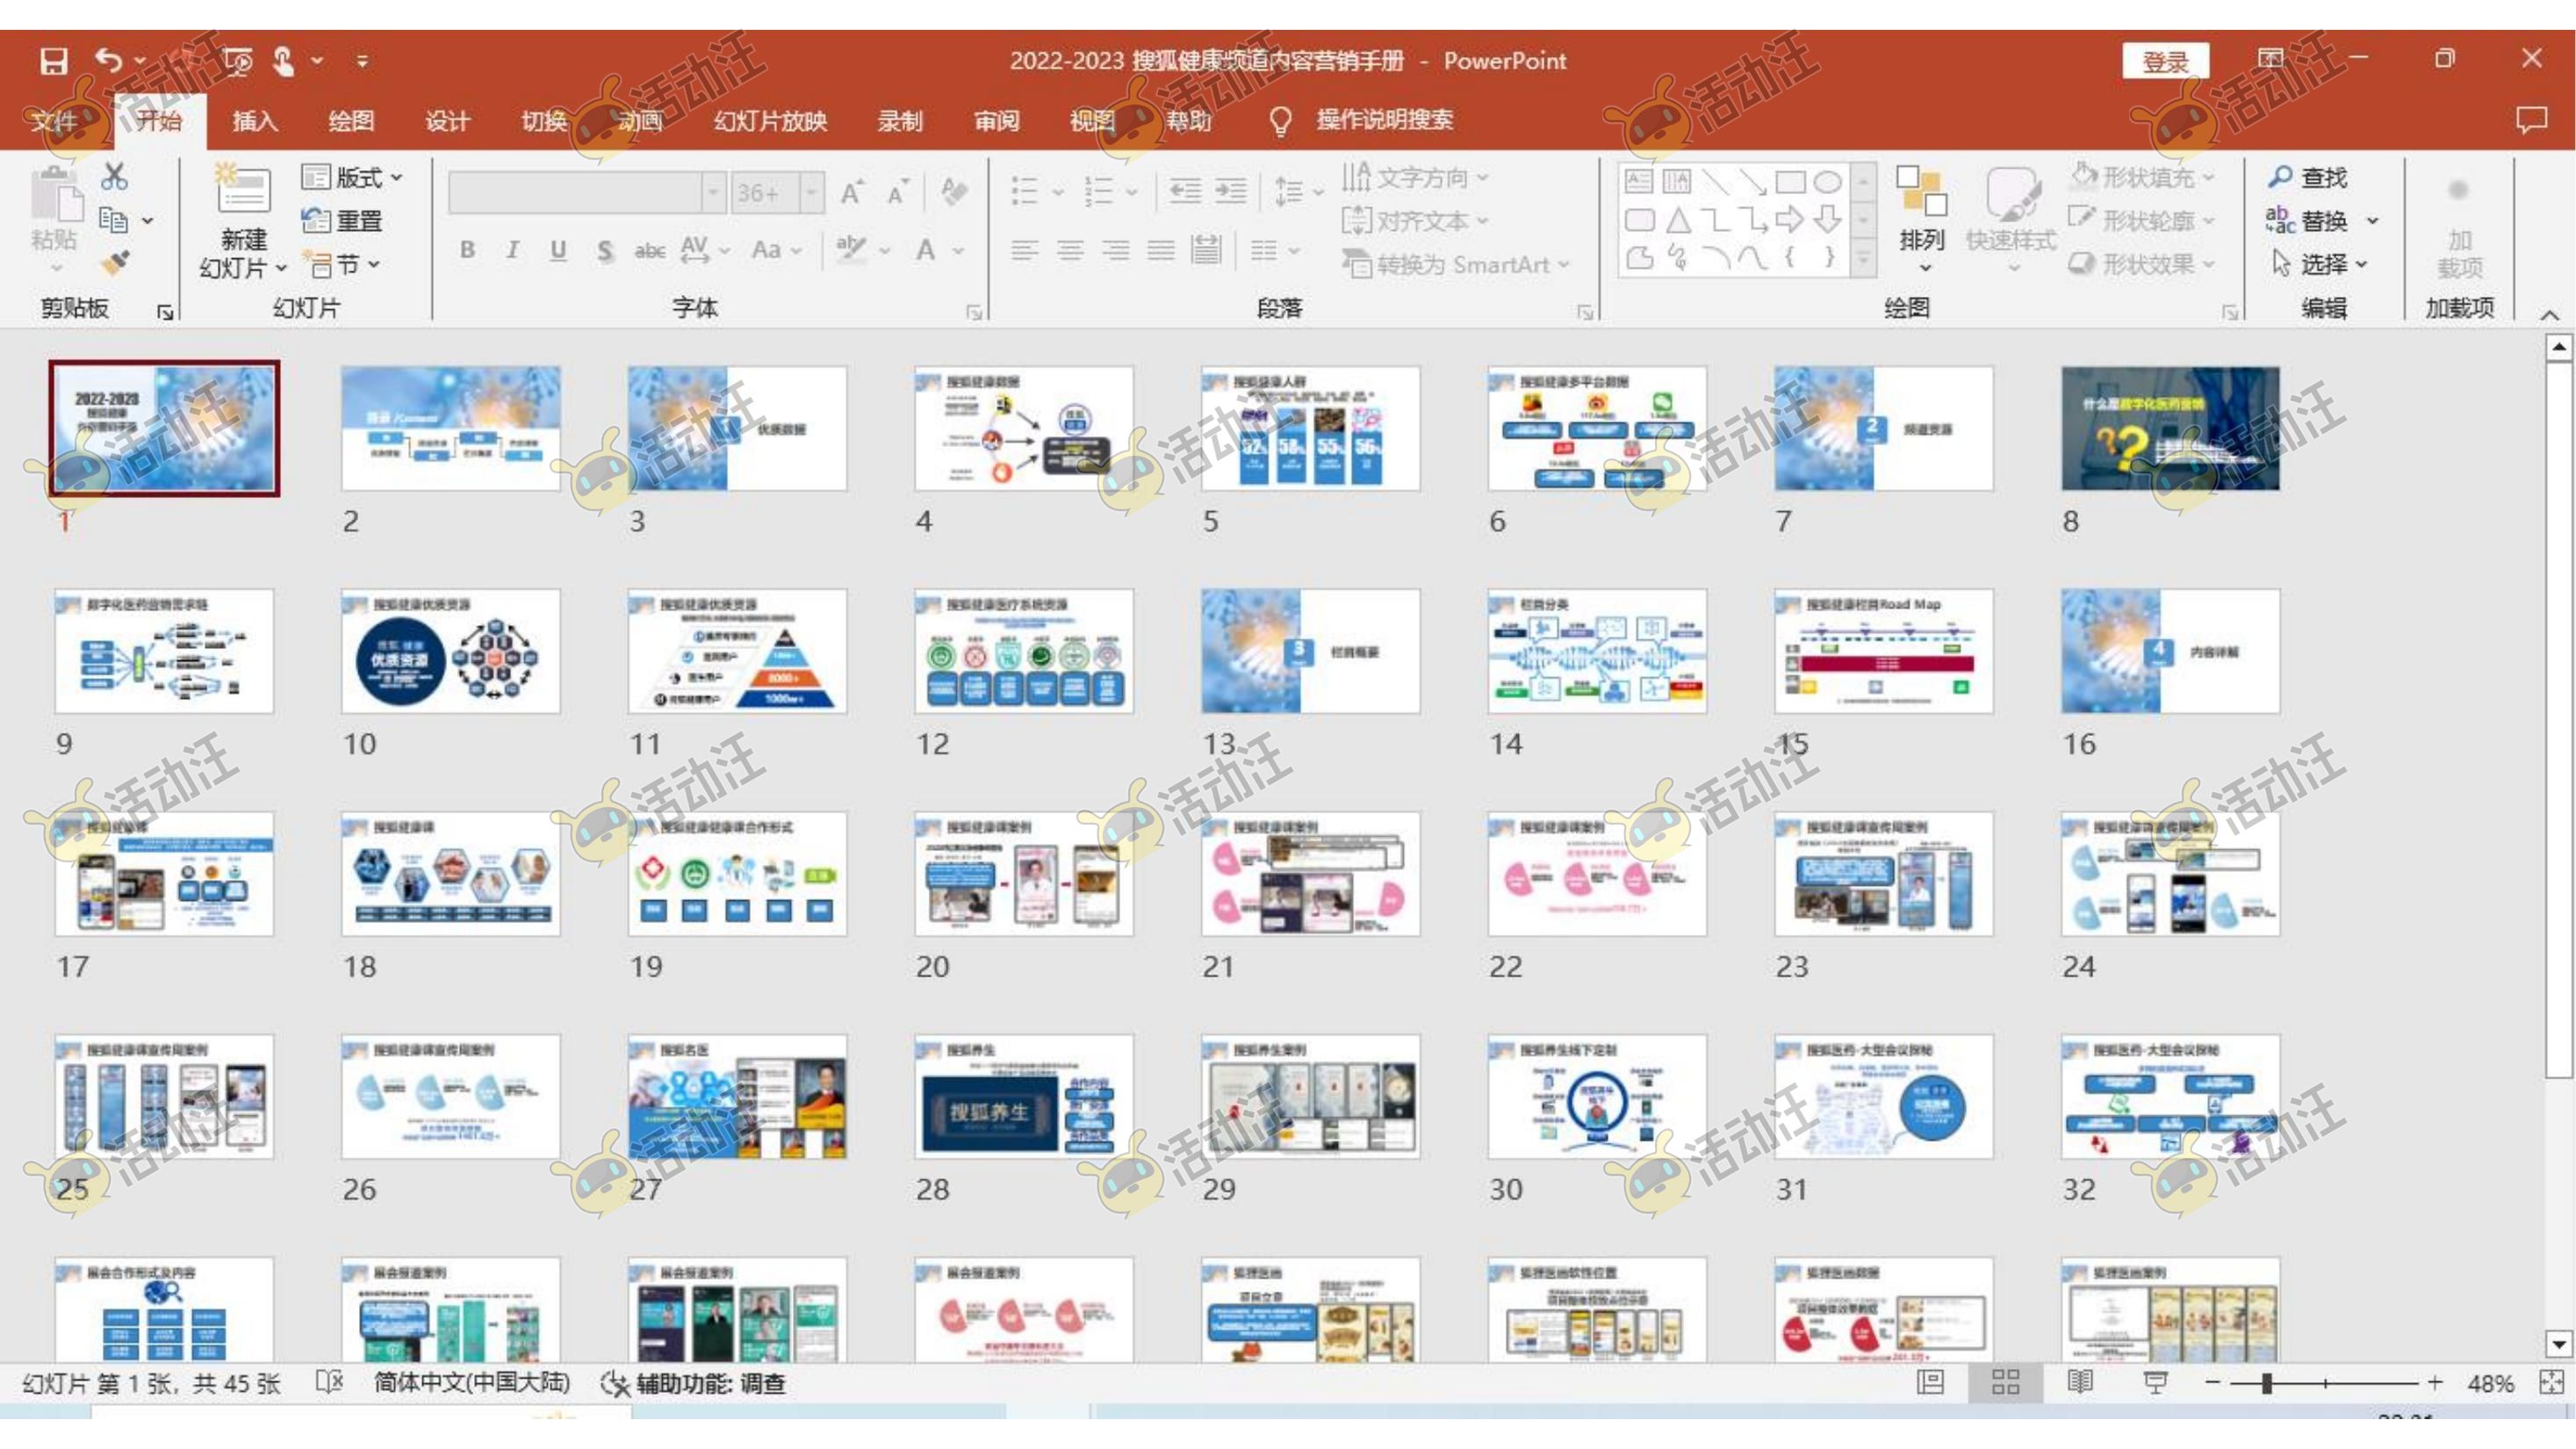Open the comments icon at top right
2576x1449 pixels.
click(x=2531, y=120)
